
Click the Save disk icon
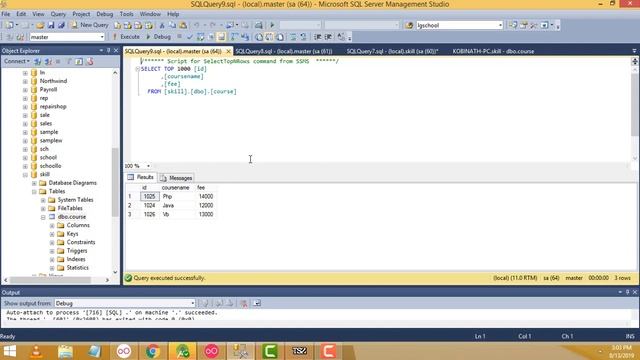tap(51, 25)
